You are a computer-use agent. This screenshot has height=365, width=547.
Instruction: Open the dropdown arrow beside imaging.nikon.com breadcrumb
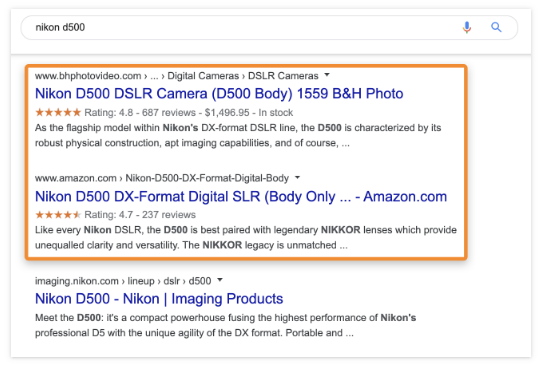click(x=220, y=280)
